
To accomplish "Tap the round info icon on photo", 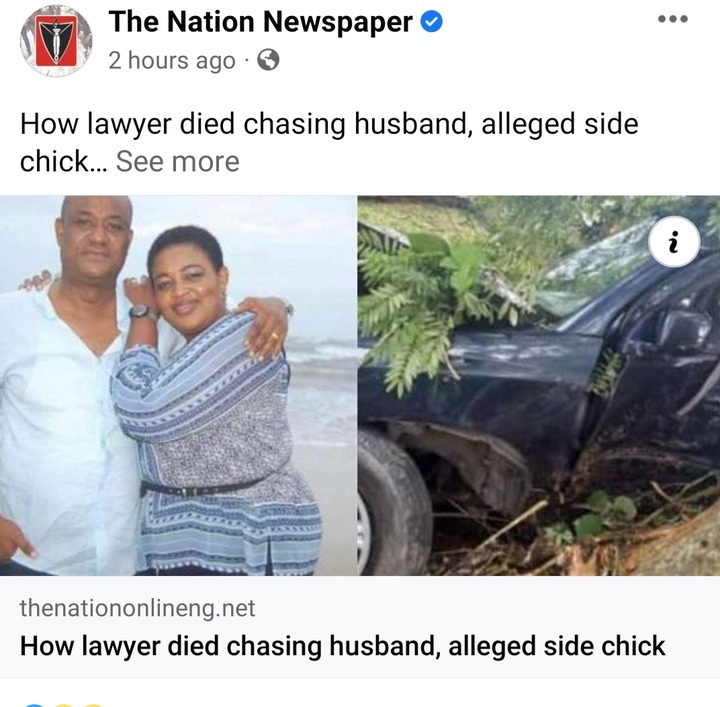I will click(x=674, y=241).
